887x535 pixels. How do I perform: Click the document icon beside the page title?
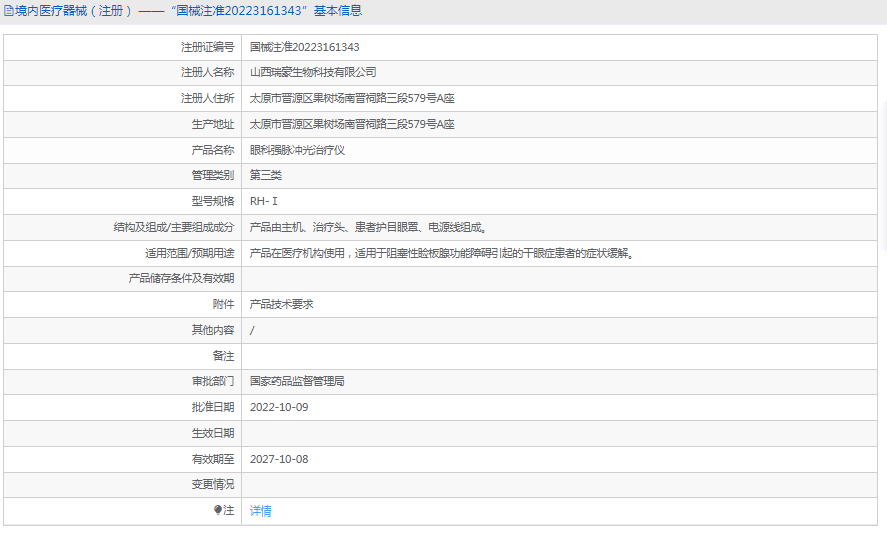8,11
